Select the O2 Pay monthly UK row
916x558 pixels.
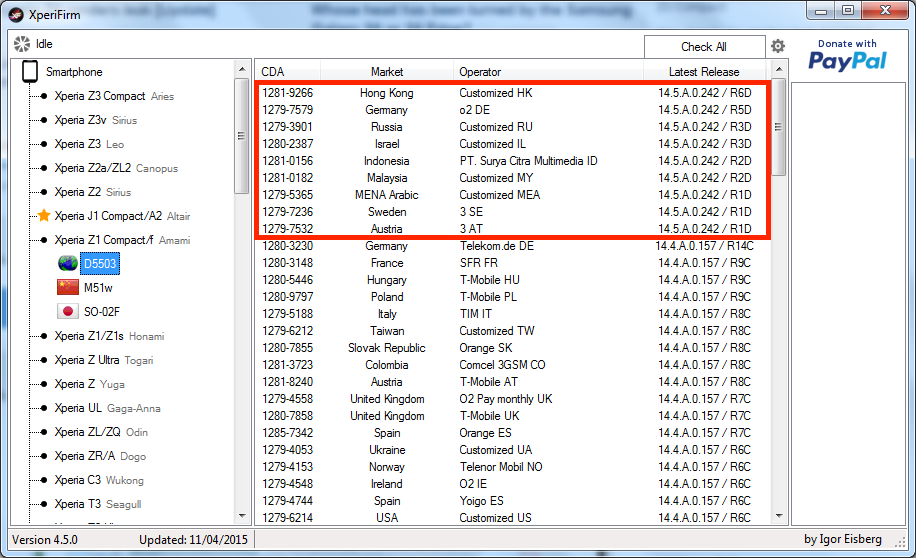pos(513,398)
